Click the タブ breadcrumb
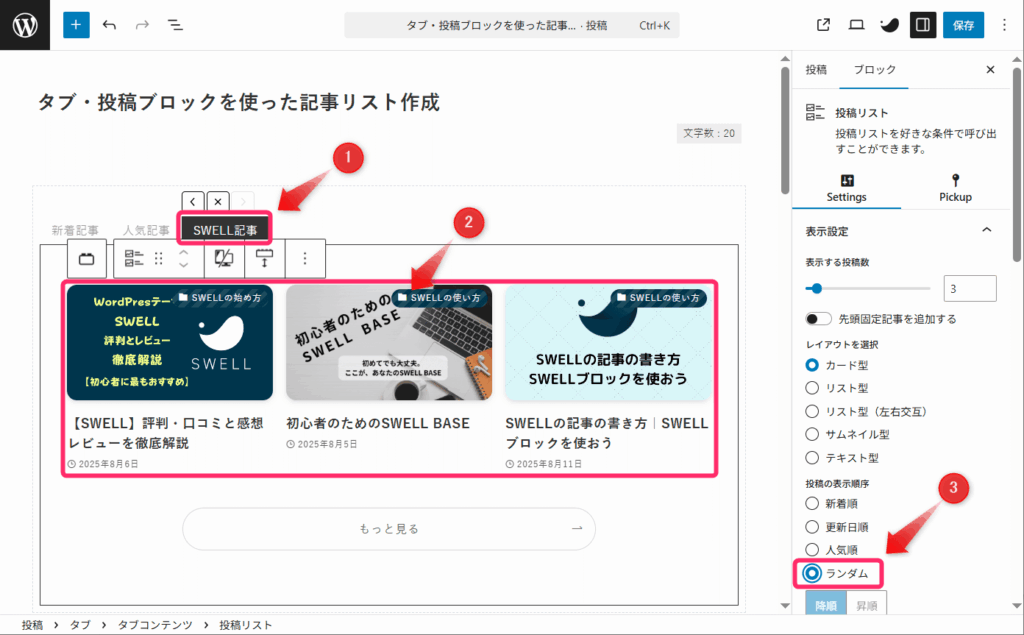The height and width of the screenshot is (635, 1024). coord(80,625)
